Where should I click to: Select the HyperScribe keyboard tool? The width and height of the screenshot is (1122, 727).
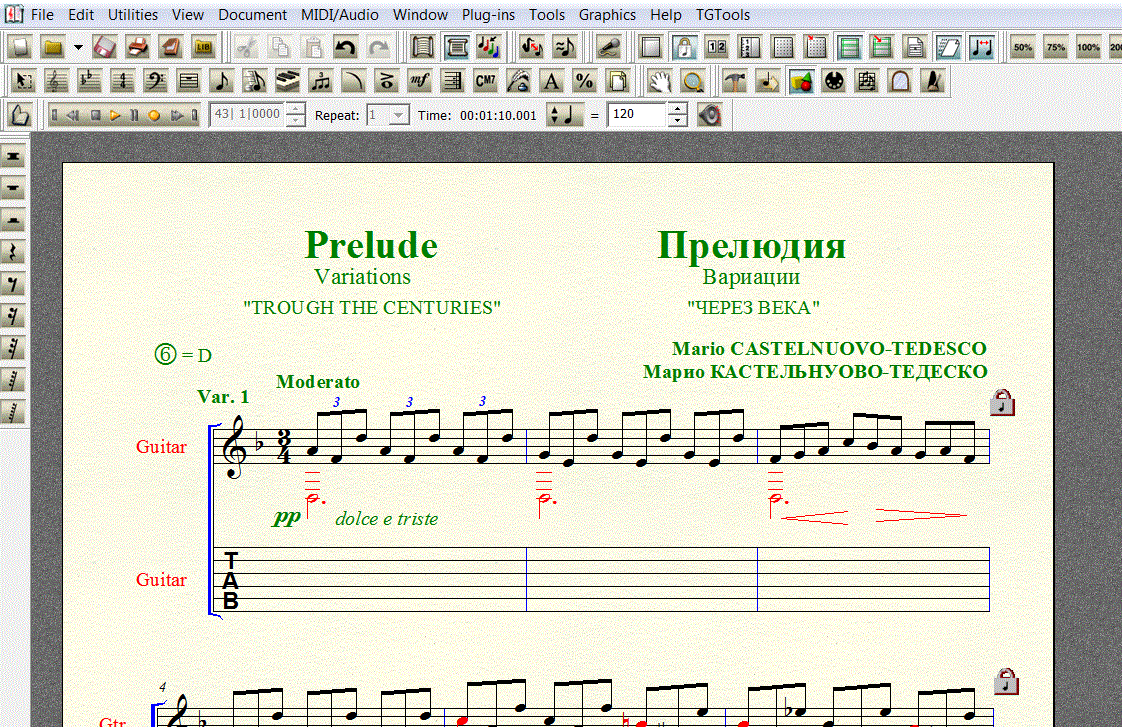coord(287,81)
